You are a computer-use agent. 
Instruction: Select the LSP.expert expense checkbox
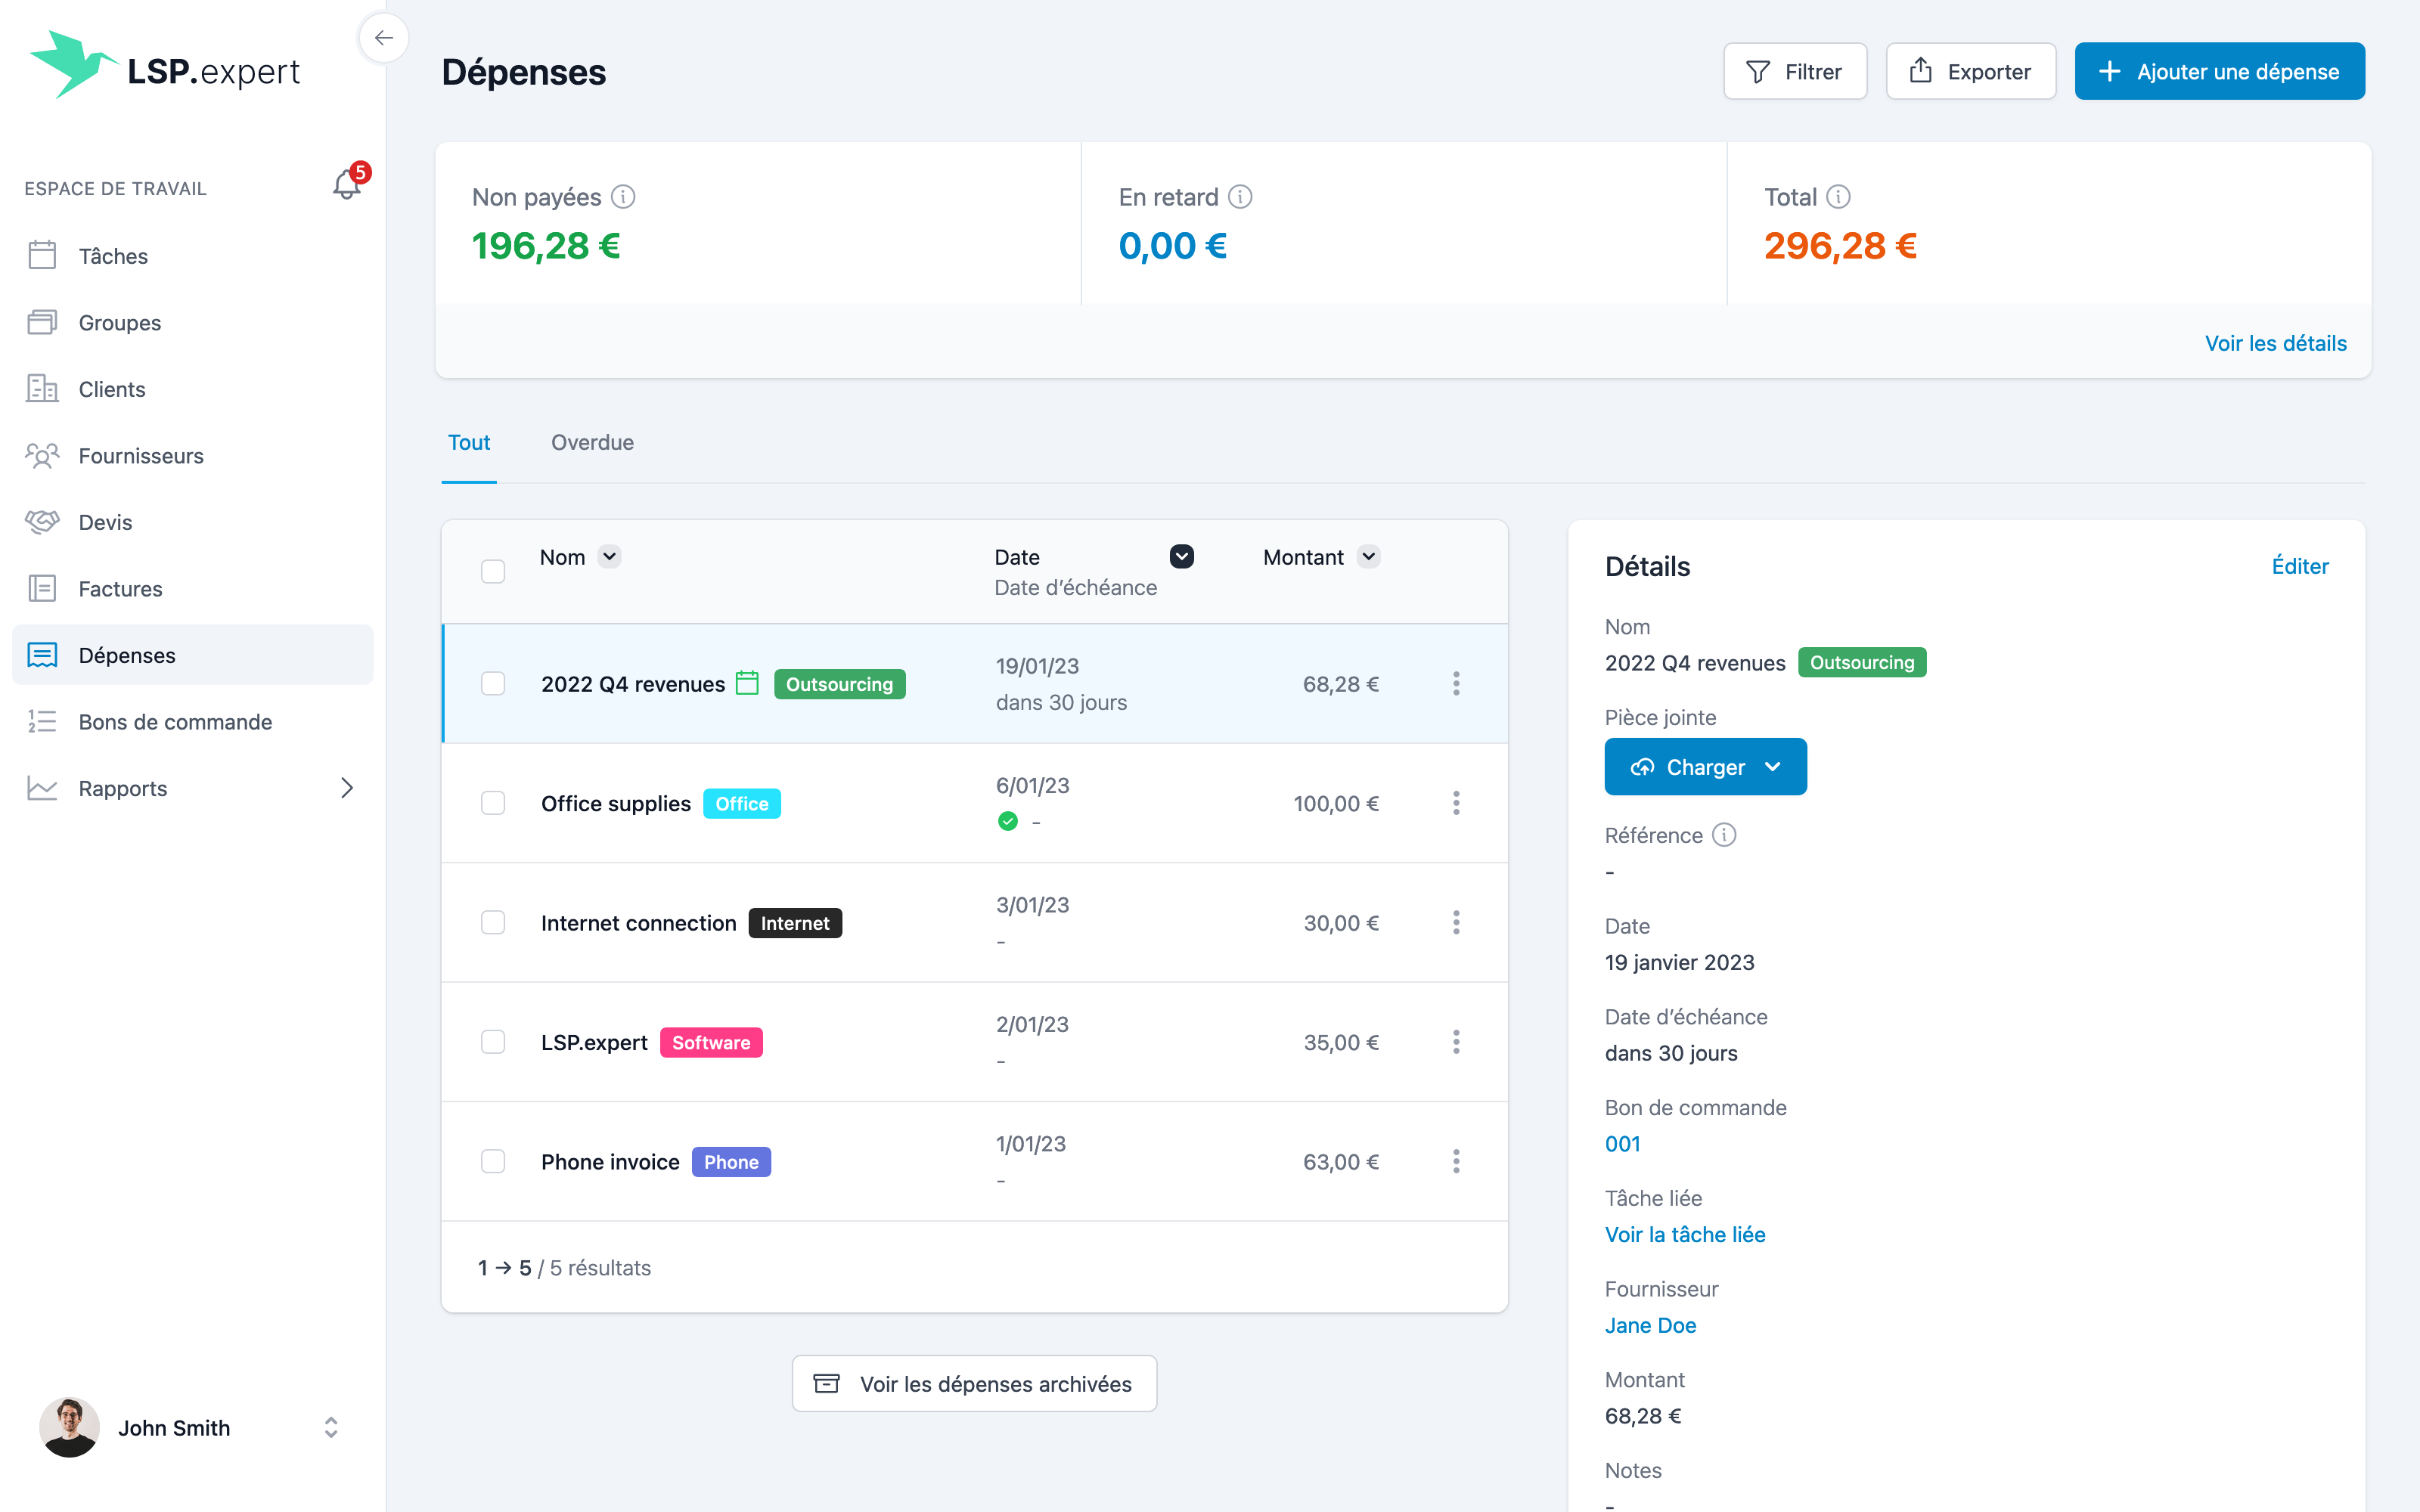[493, 1042]
